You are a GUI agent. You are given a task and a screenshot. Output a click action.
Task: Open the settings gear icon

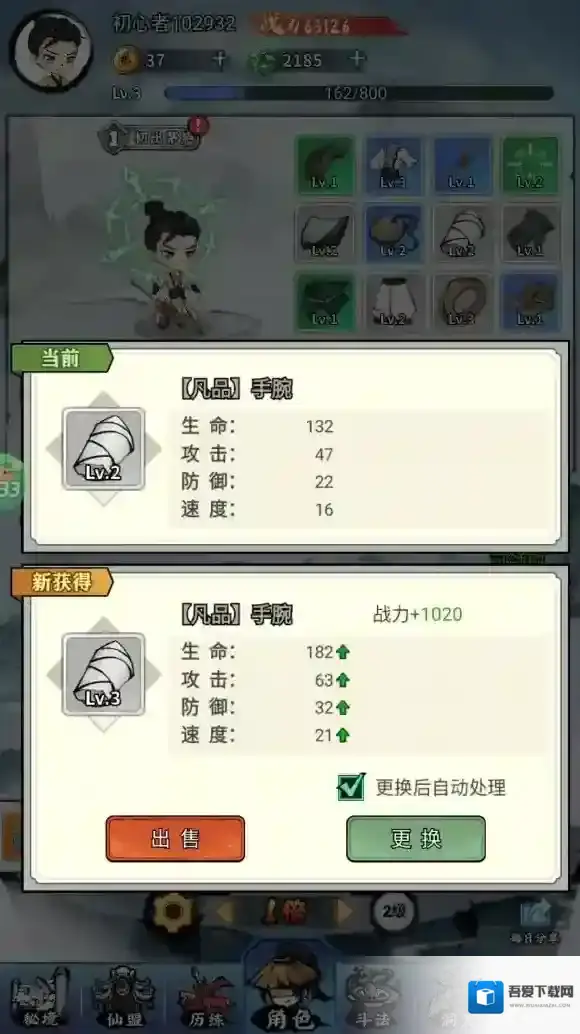click(173, 913)
